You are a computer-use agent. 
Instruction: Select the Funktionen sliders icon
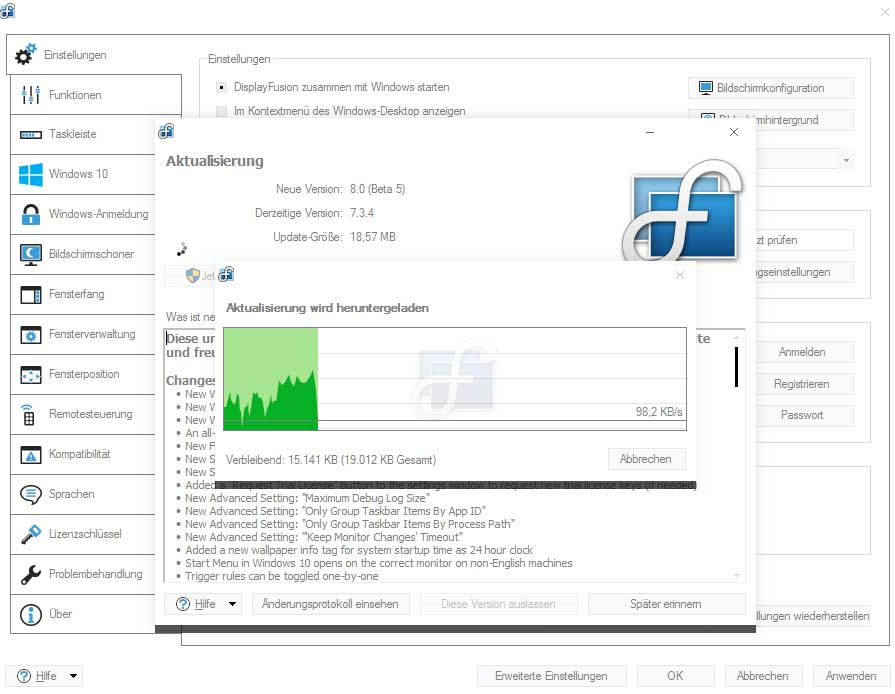(x=30, y=95)
